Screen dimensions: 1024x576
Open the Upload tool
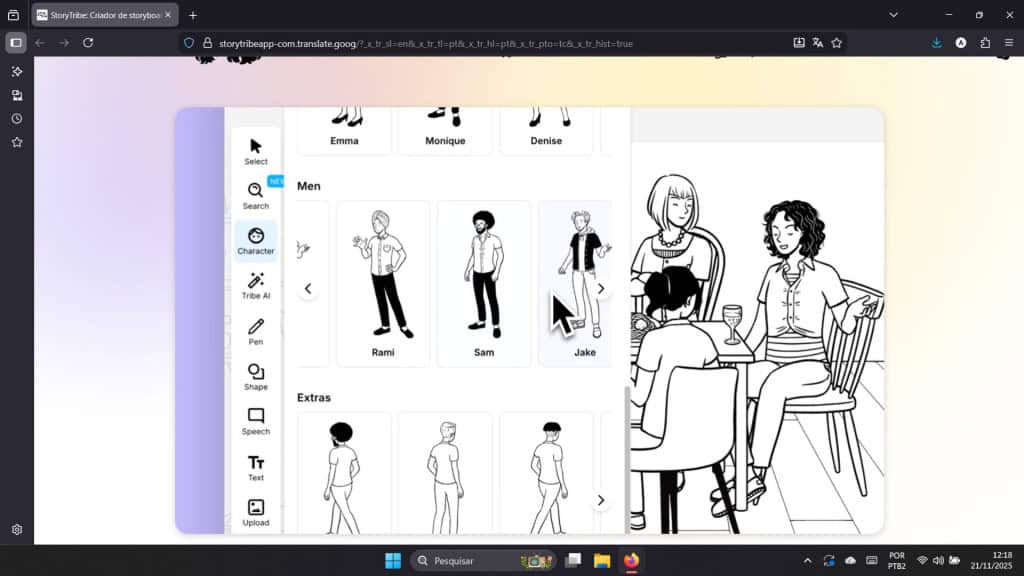pos(255,512)
